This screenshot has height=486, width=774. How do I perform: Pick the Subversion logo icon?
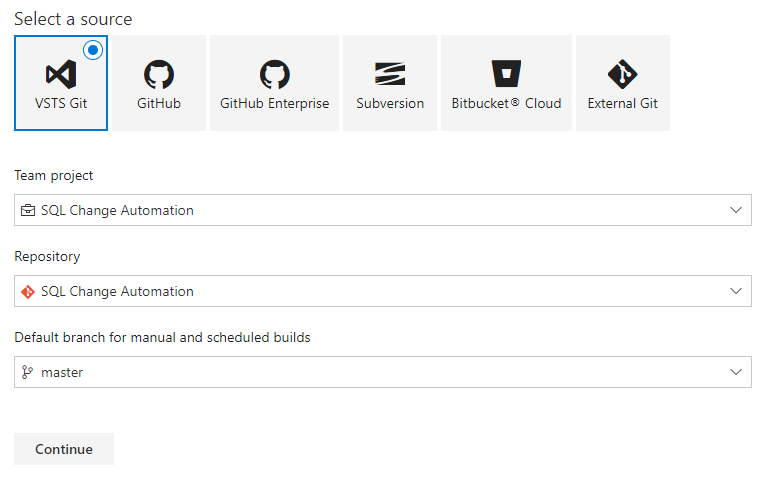(x=390, y=74)
